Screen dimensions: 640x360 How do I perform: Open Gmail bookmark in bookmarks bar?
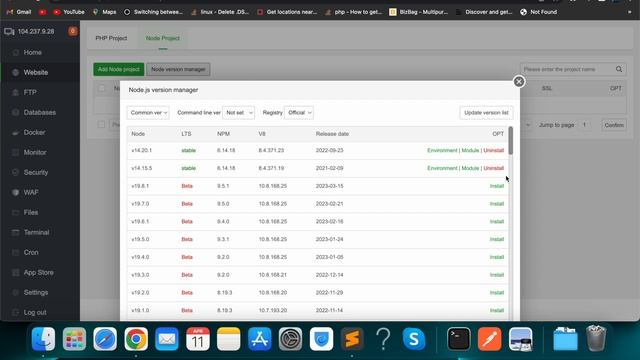[x=19, y=12]
